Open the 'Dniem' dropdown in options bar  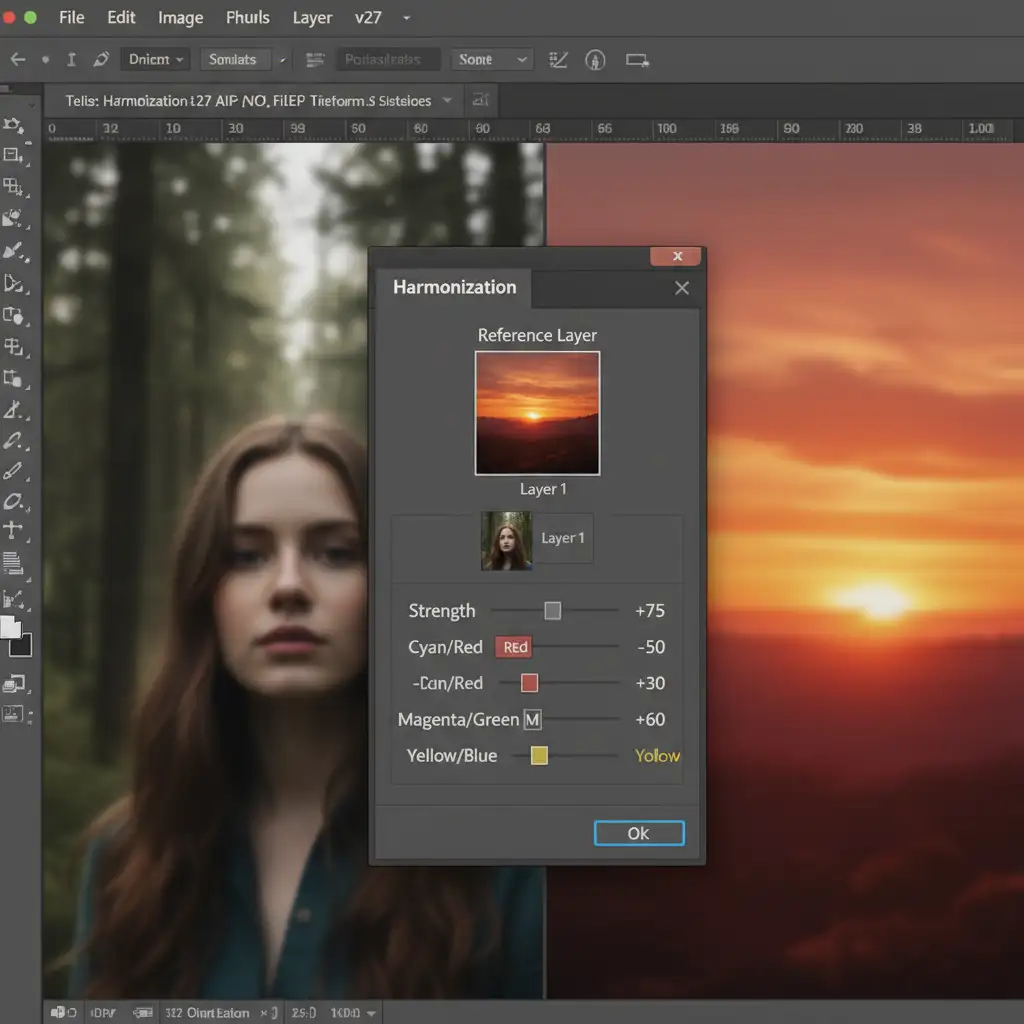pyautogui.click(x=156, y=60)
